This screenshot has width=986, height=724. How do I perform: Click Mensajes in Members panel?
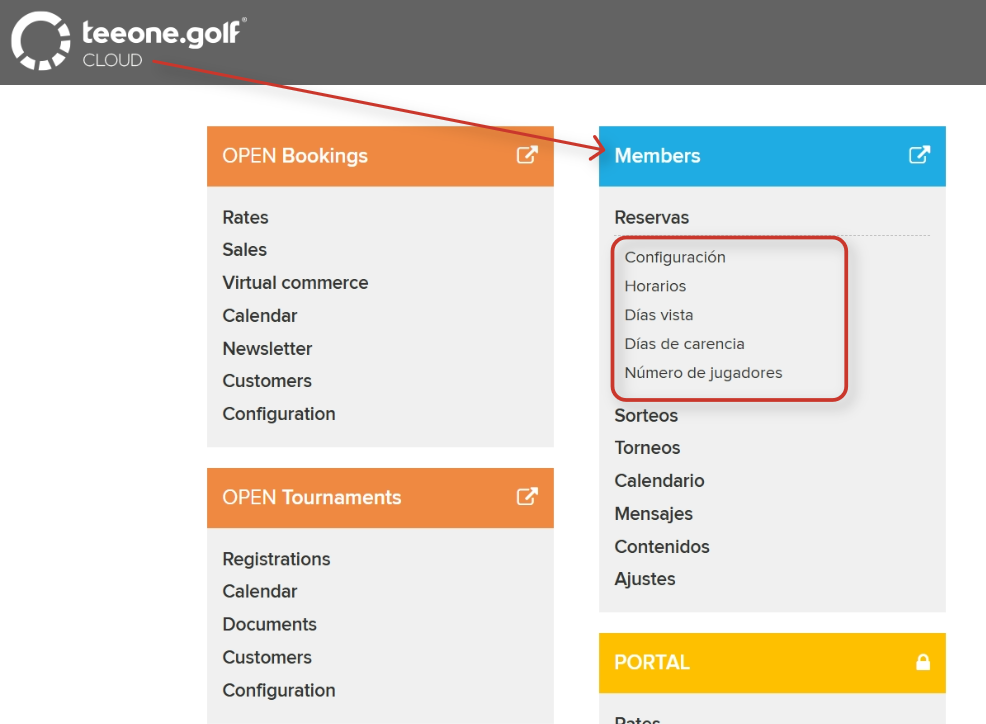[653, 514]
